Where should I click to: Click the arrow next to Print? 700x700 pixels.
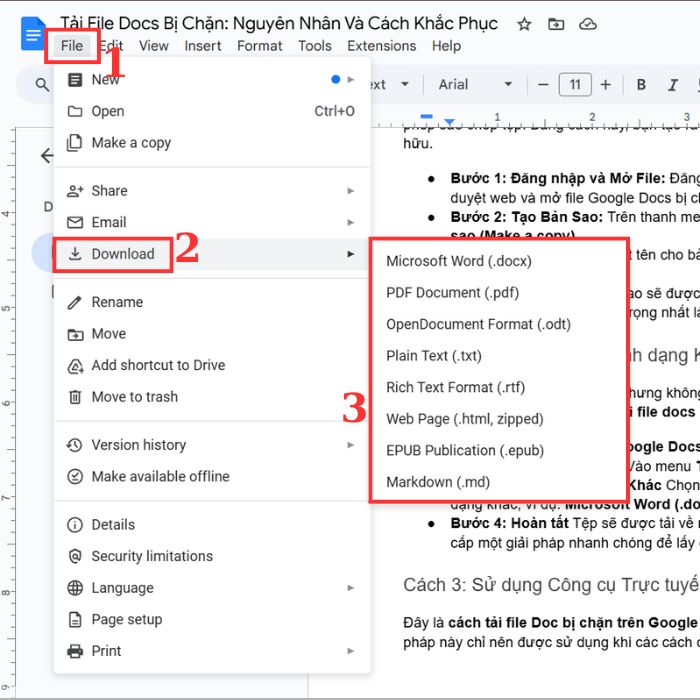point(351,651)
